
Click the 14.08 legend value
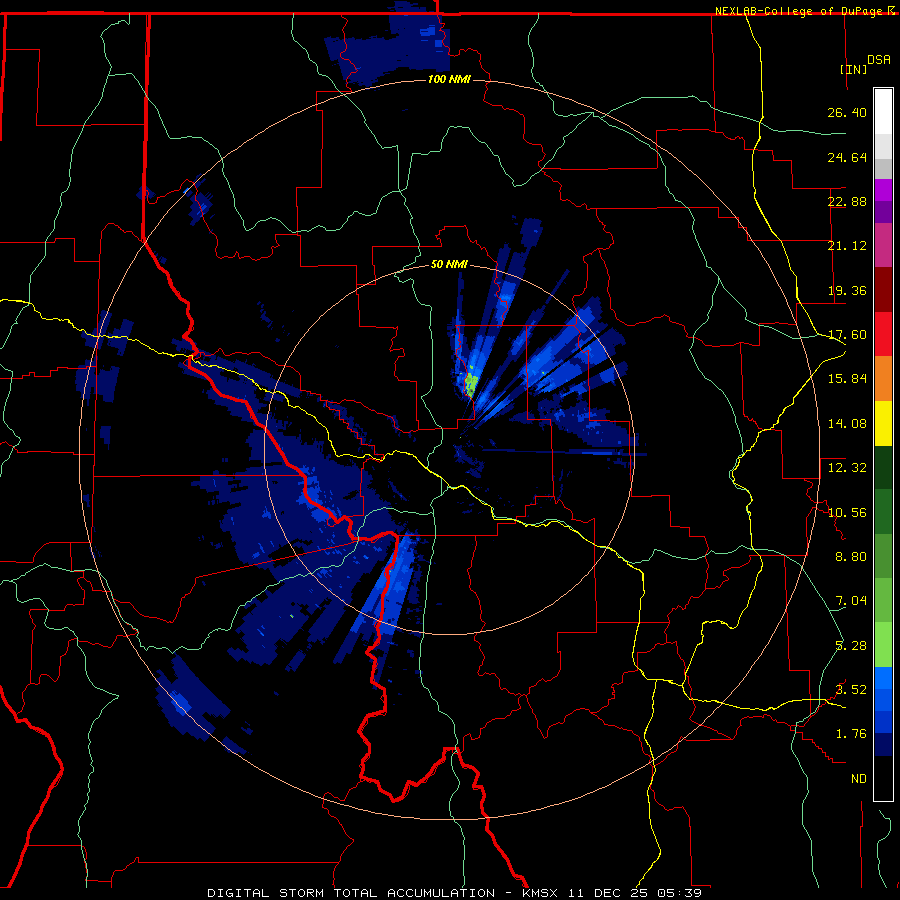[x=847, y=424]
